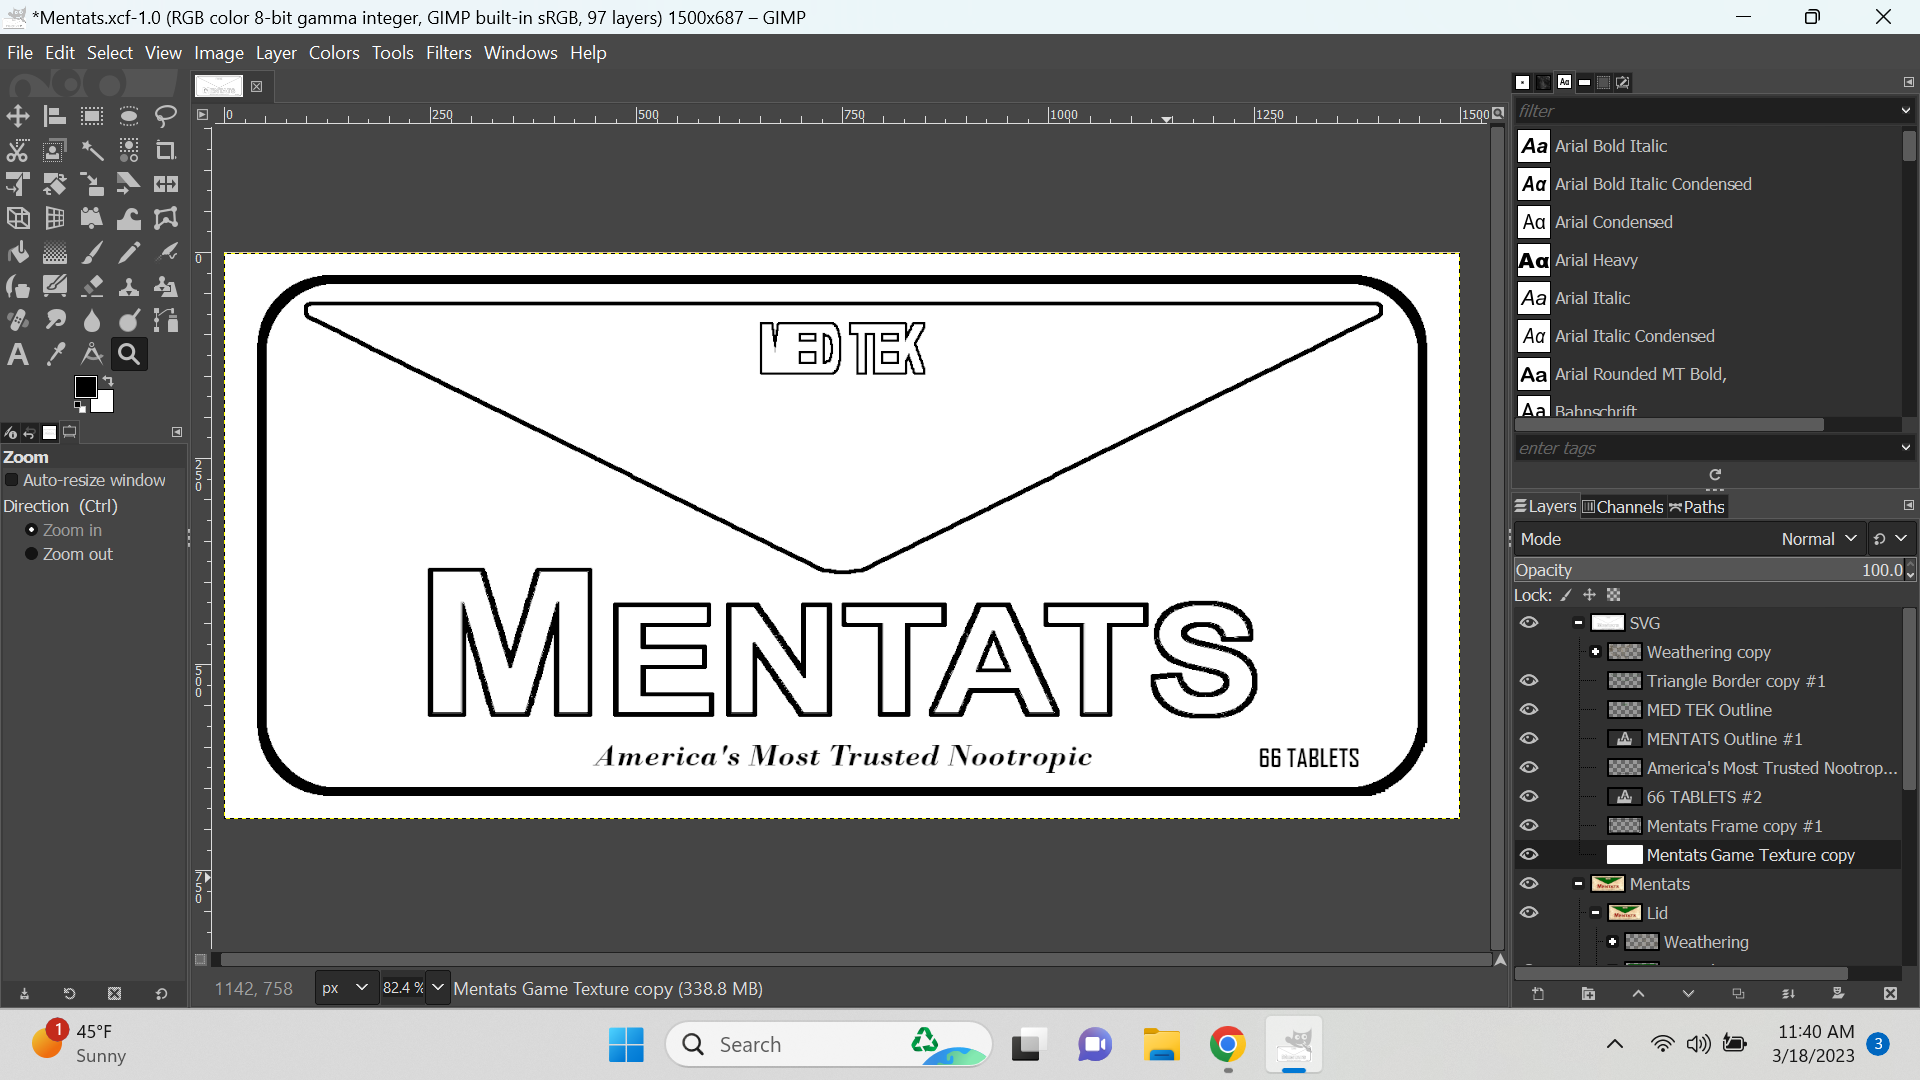
Task: Open the Filters menu
Action: 448,53
